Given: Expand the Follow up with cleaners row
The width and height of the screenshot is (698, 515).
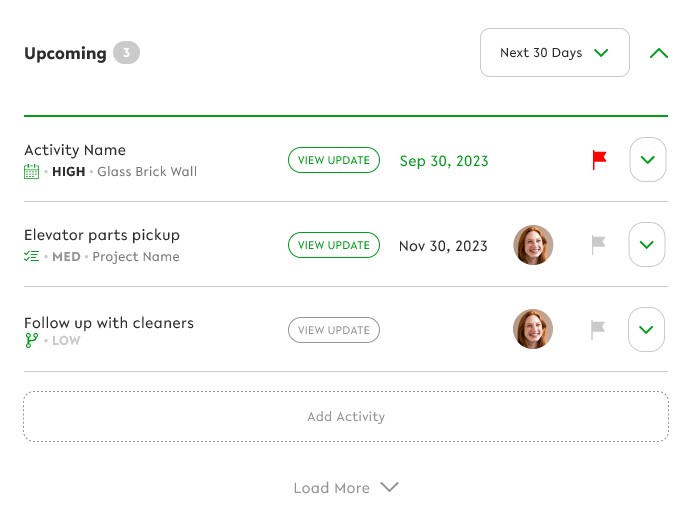Looking at the screenshot, I should pos(647,330).
